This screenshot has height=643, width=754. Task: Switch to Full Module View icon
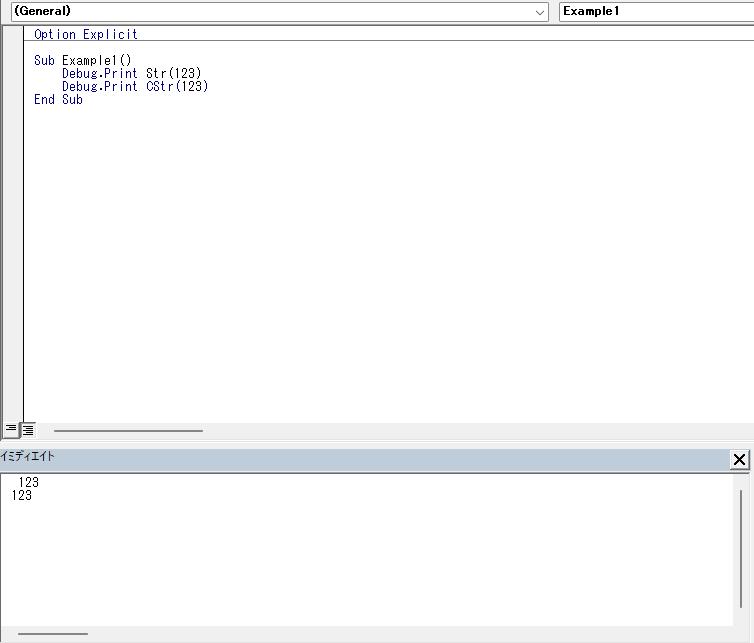click(28, 429)
